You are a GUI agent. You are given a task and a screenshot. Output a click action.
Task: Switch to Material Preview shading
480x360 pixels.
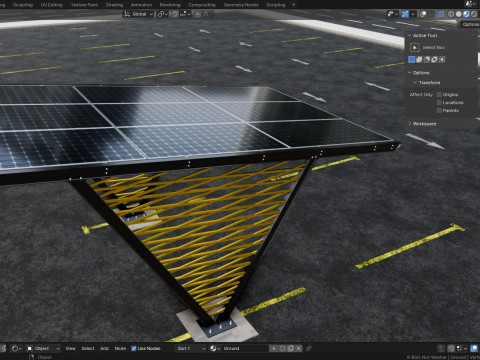click(x=466, y=14)
